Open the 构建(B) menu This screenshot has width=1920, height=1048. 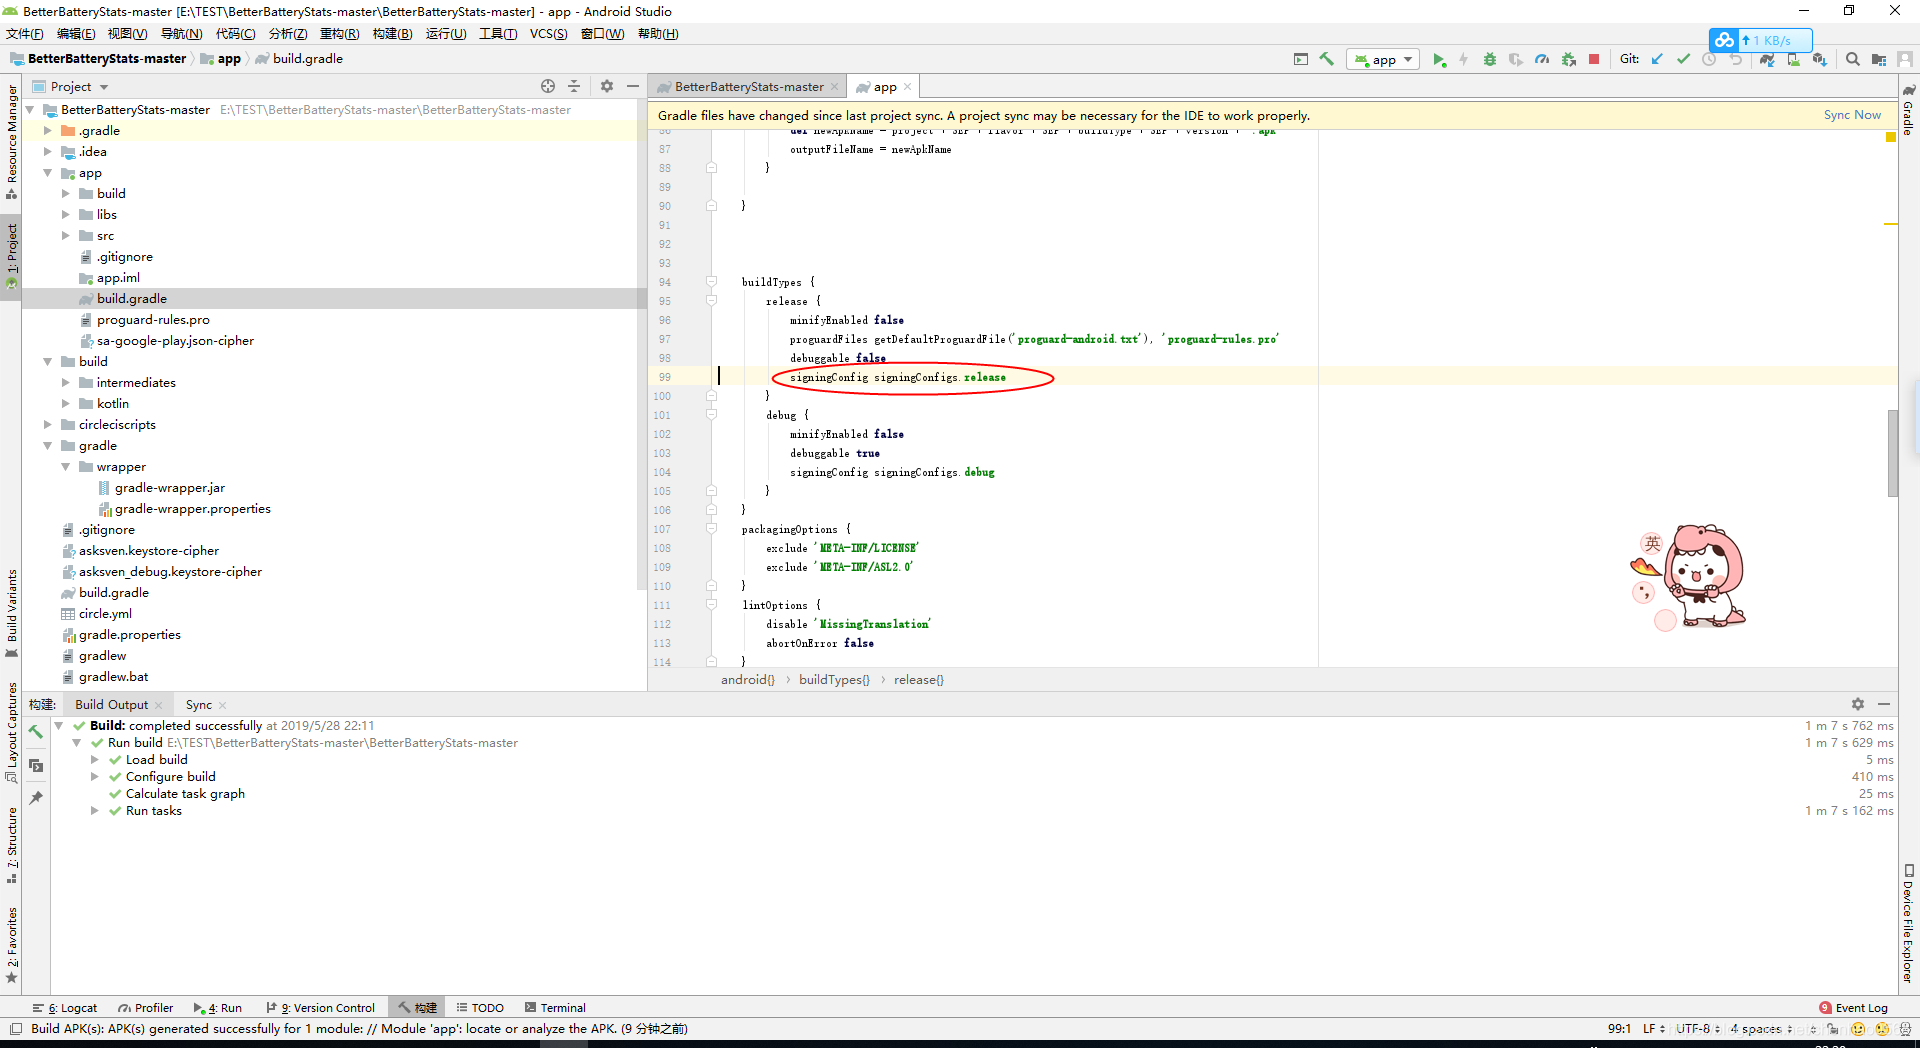(x=392, y=34)
